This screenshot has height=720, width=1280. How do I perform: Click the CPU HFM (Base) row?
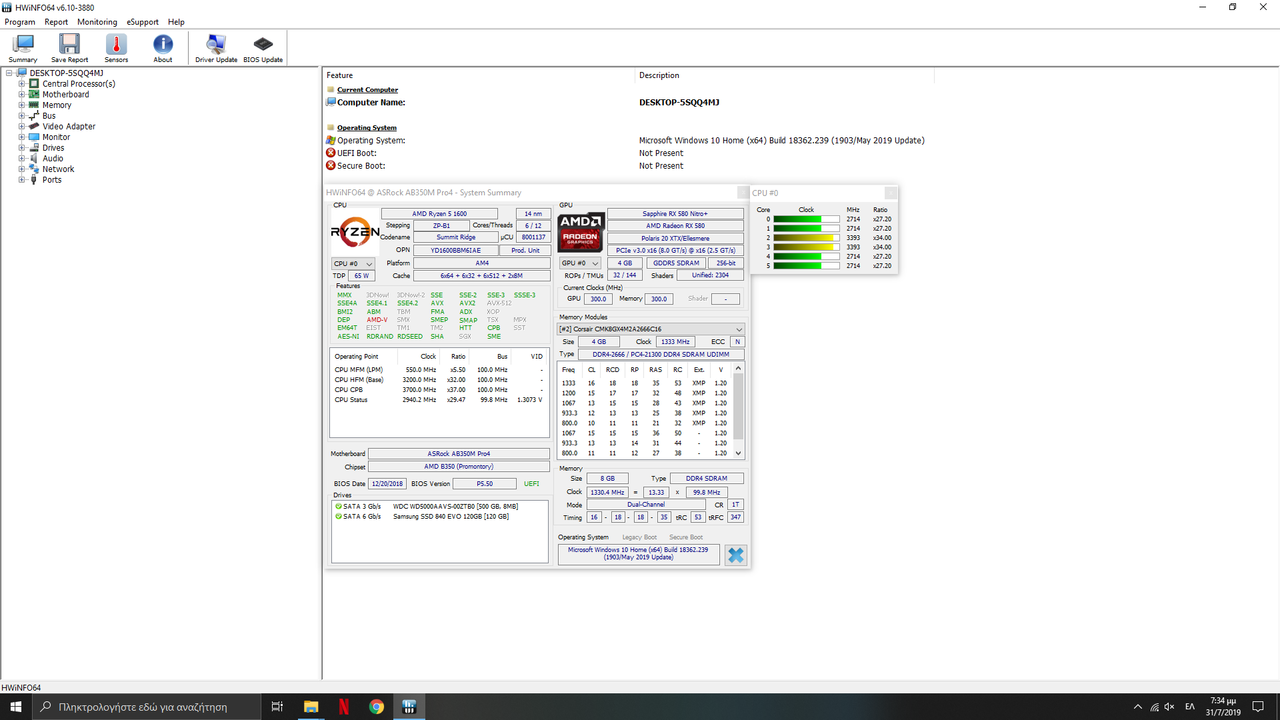coord(439,380)
